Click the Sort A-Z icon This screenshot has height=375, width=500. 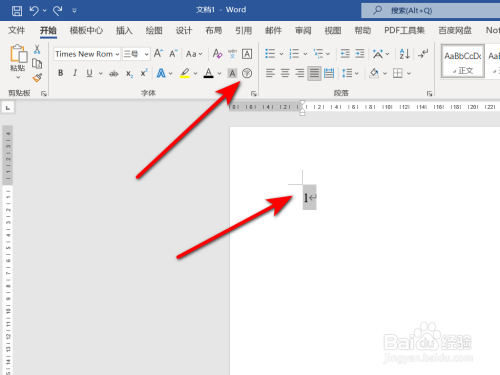[404, 54]
